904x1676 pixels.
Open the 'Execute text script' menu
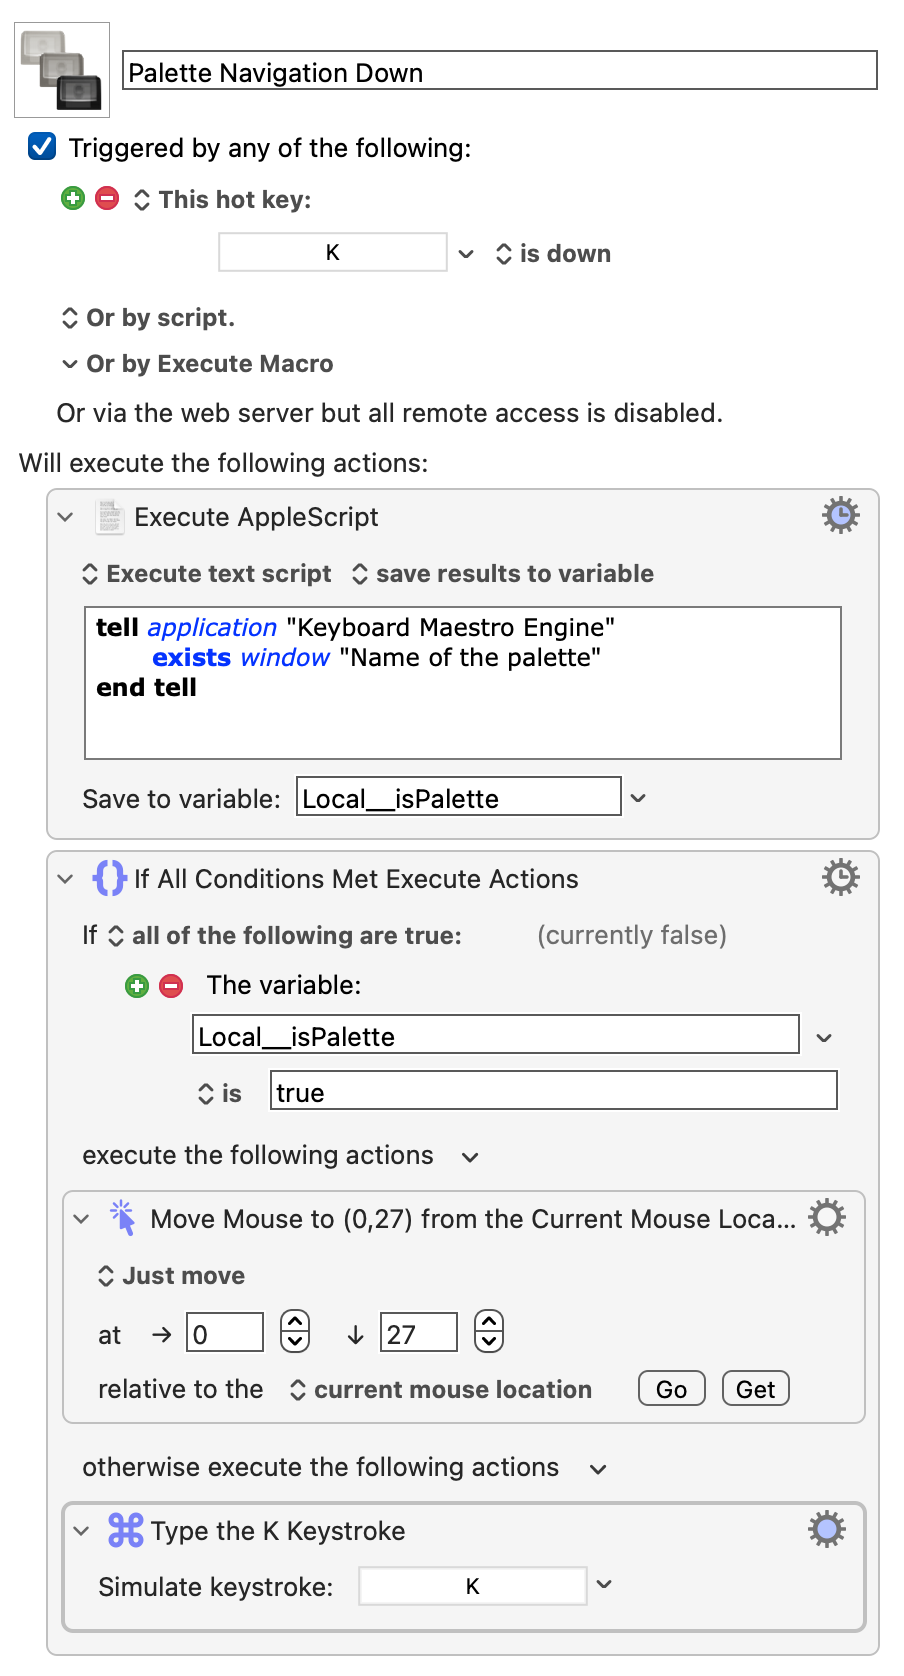pos(207,574)
